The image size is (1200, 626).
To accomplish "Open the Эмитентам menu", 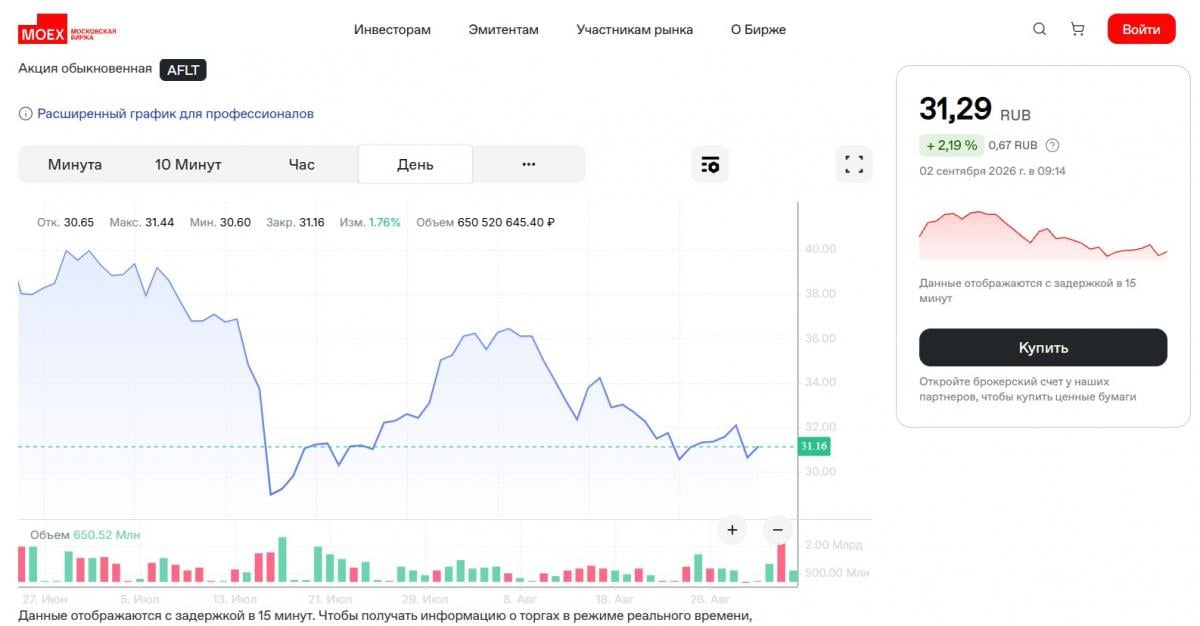I will click(503, 29).
